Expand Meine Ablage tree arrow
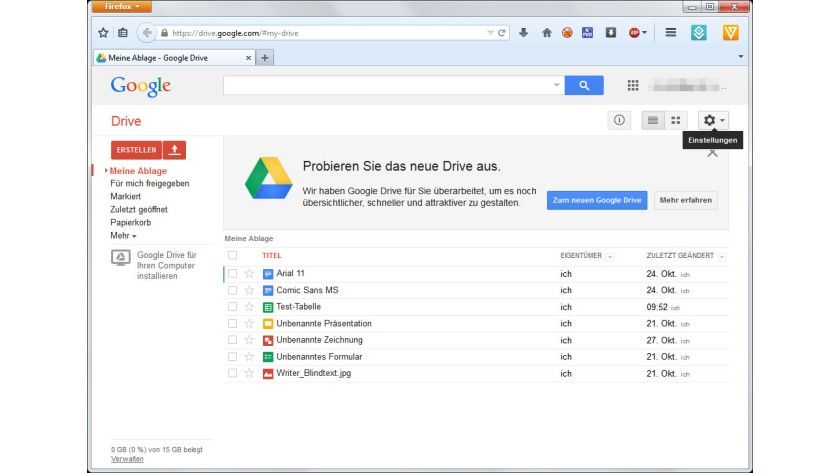Screen dimensions: 840x473 (106, 170)
